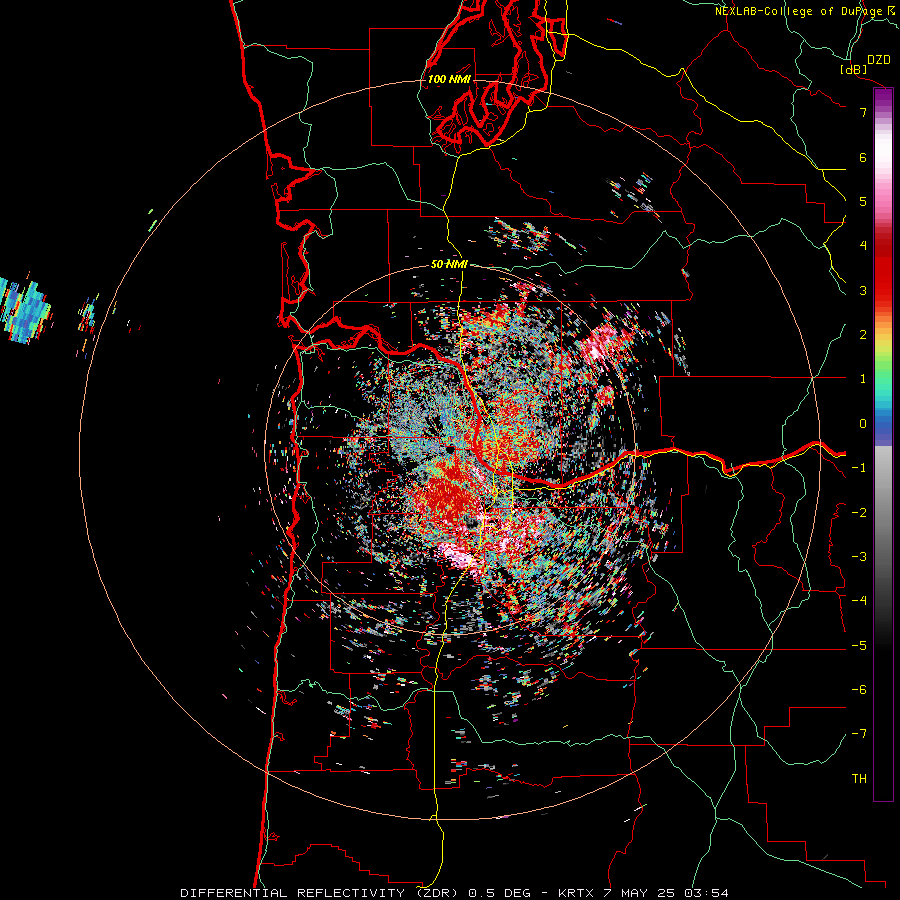Click the -1 value on color scale

click(x=859, y=467)
